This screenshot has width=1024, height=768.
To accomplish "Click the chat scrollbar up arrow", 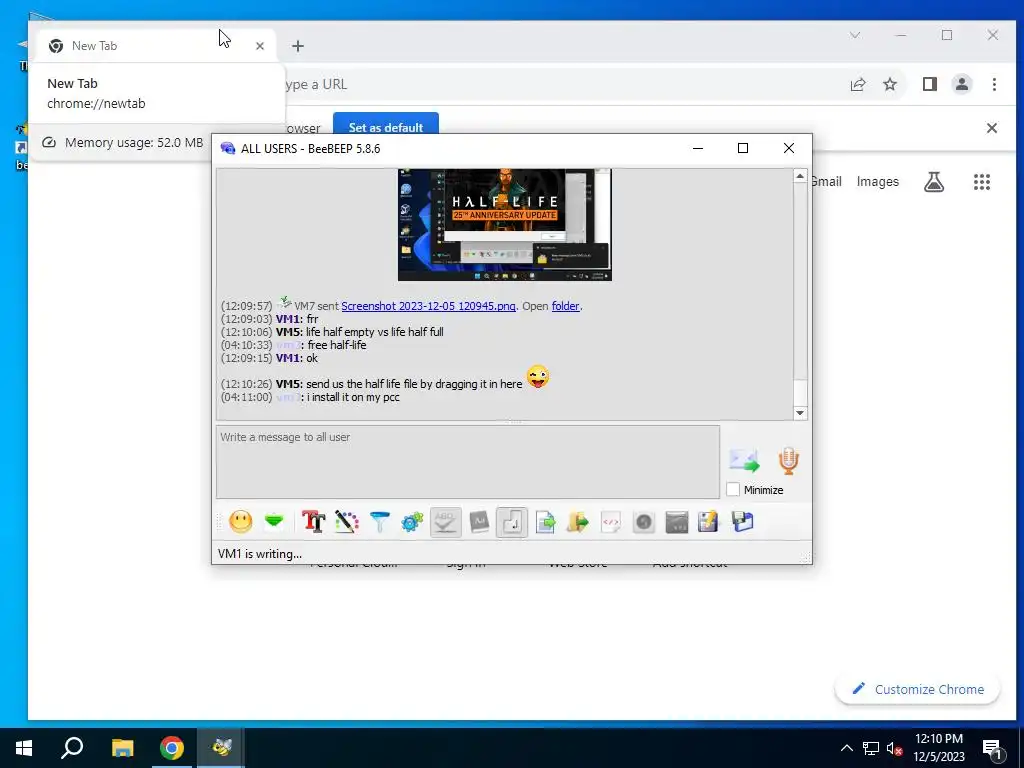I will 800,176.
